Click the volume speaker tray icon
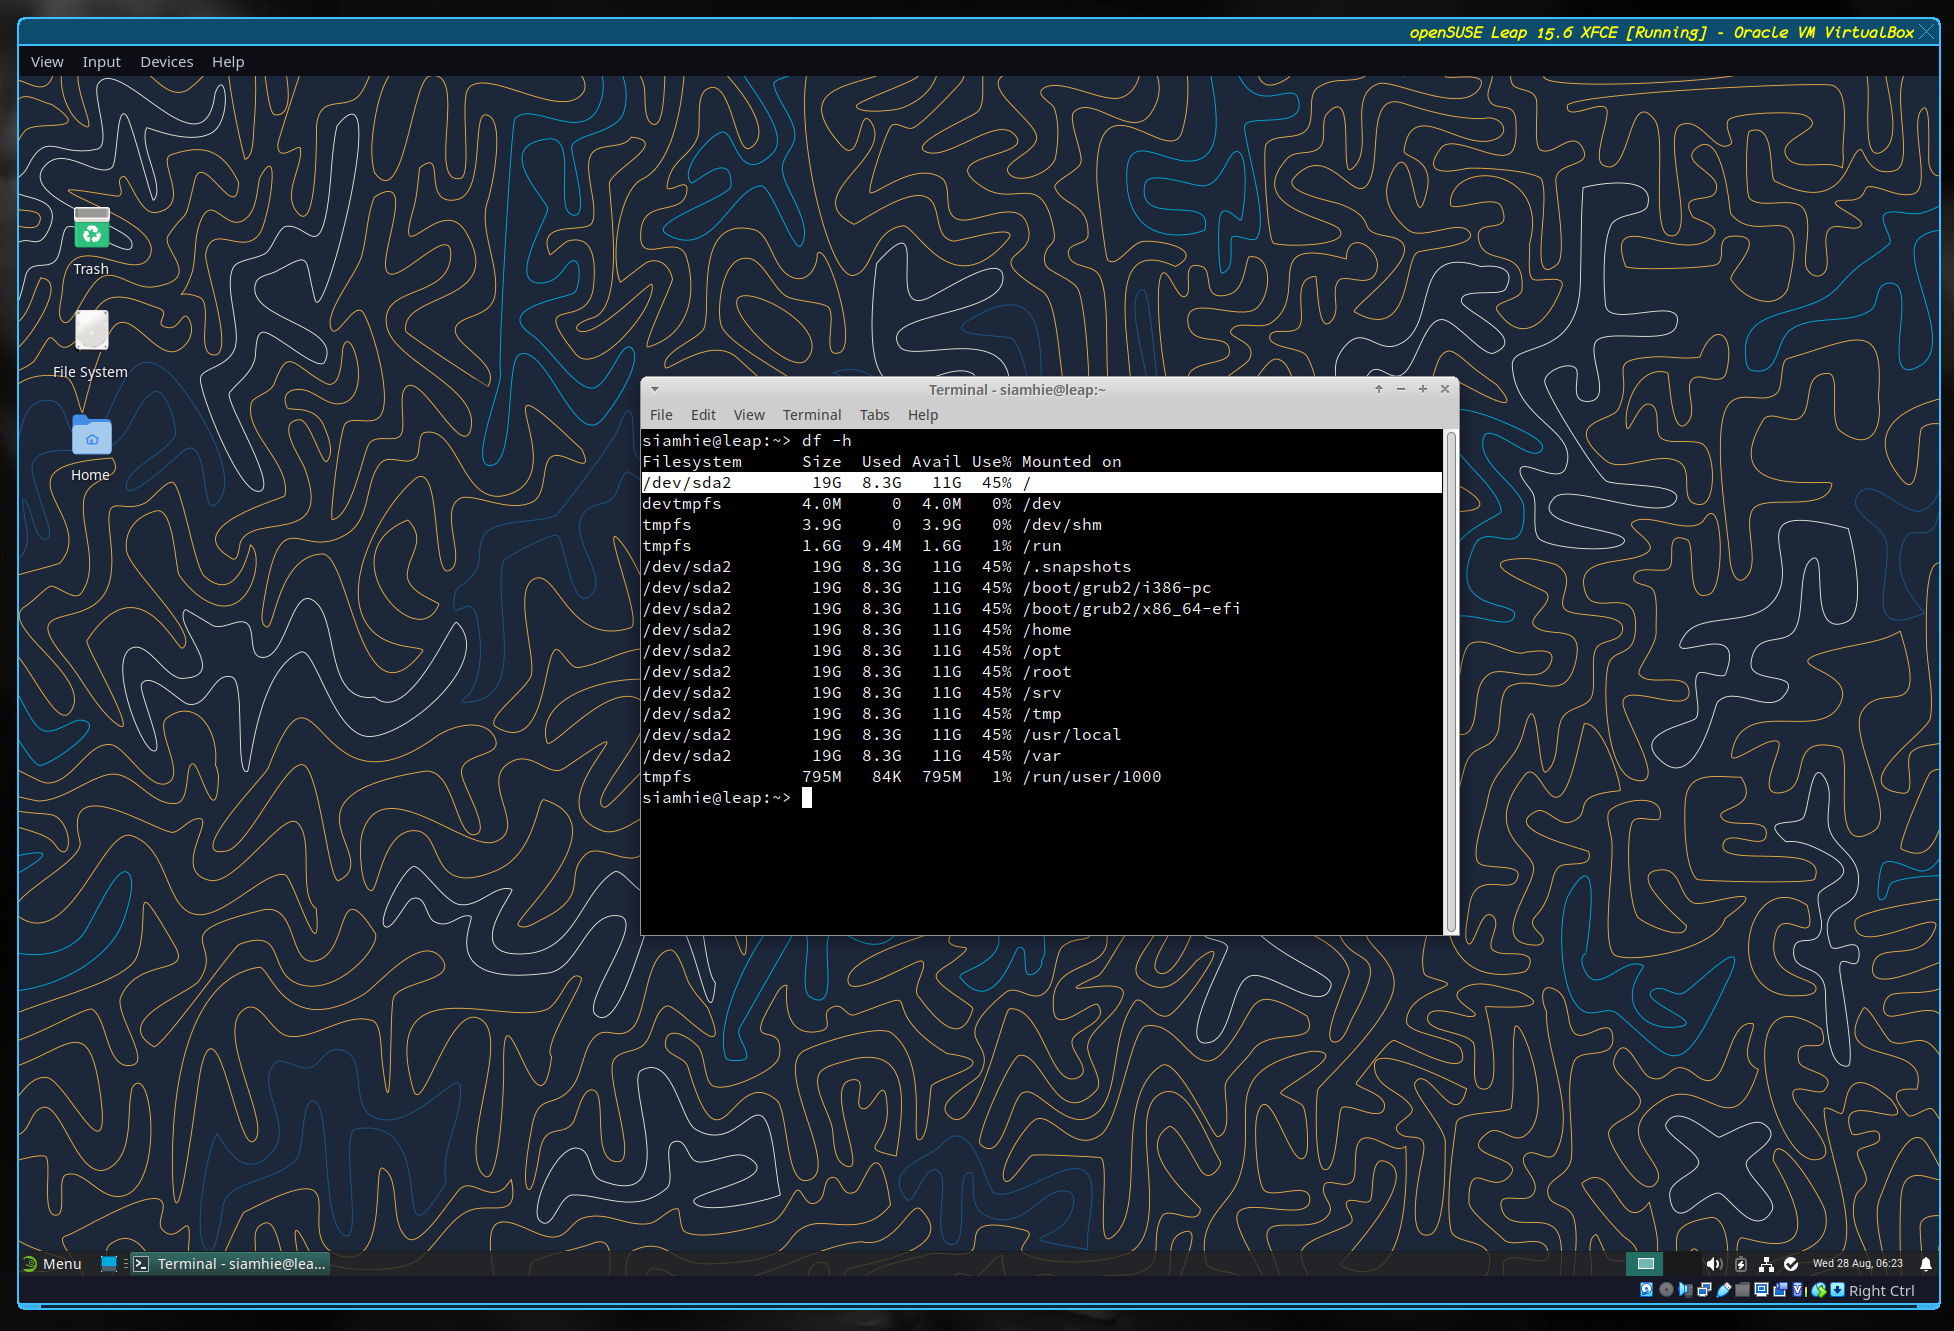This screenshot has width=1954, height=1331. click(1713, 1264)
